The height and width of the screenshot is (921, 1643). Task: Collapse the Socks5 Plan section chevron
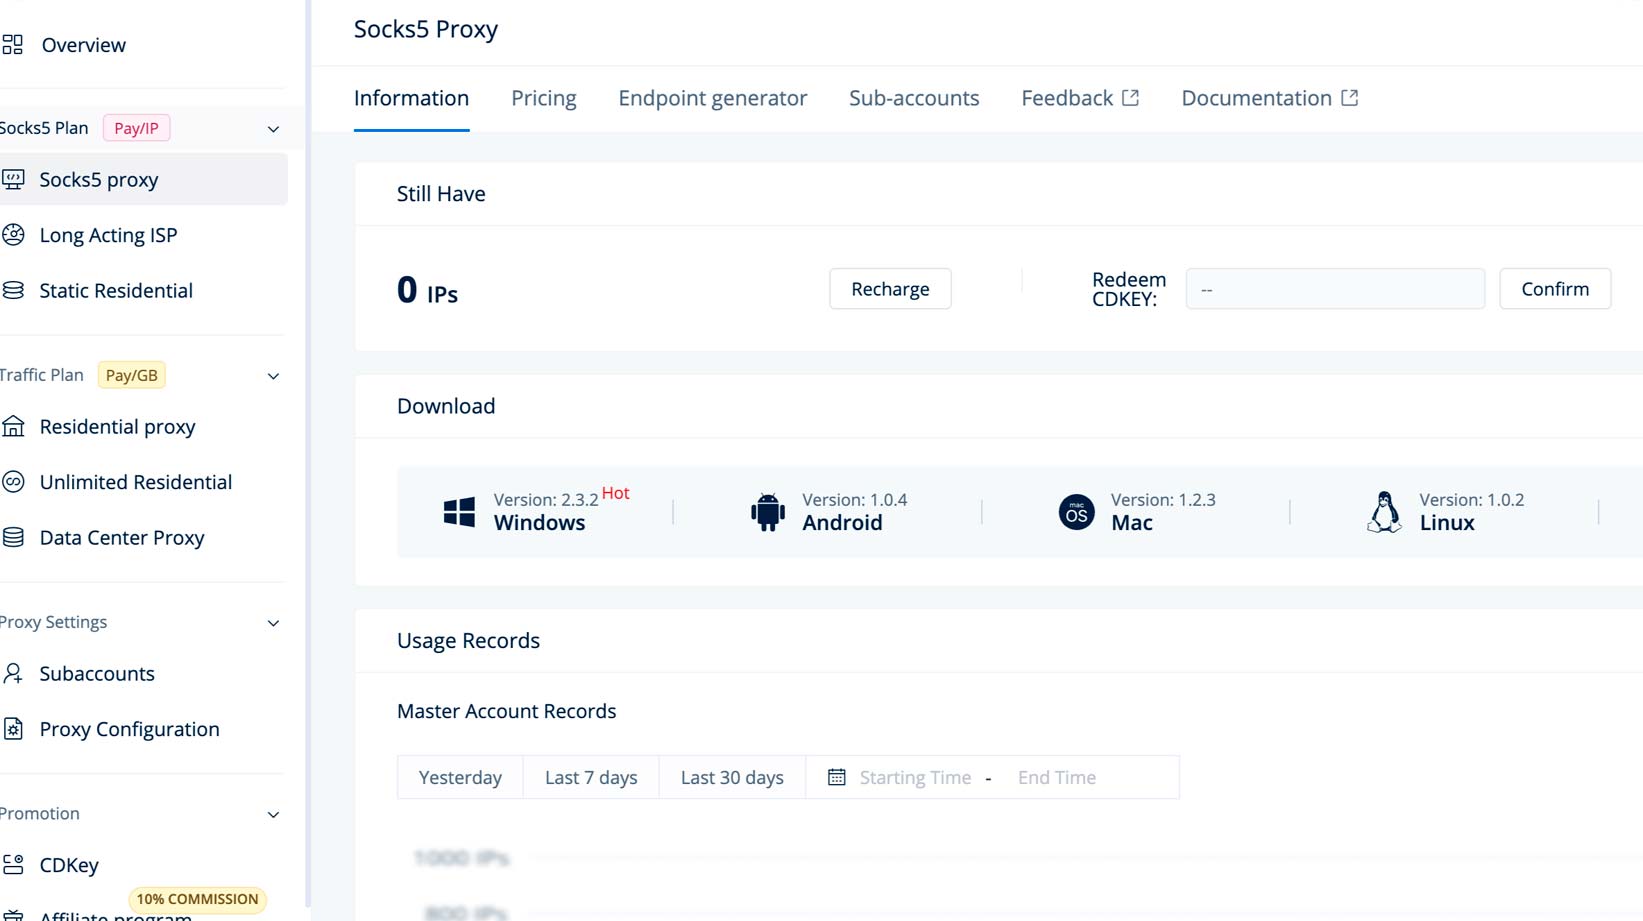273,129
